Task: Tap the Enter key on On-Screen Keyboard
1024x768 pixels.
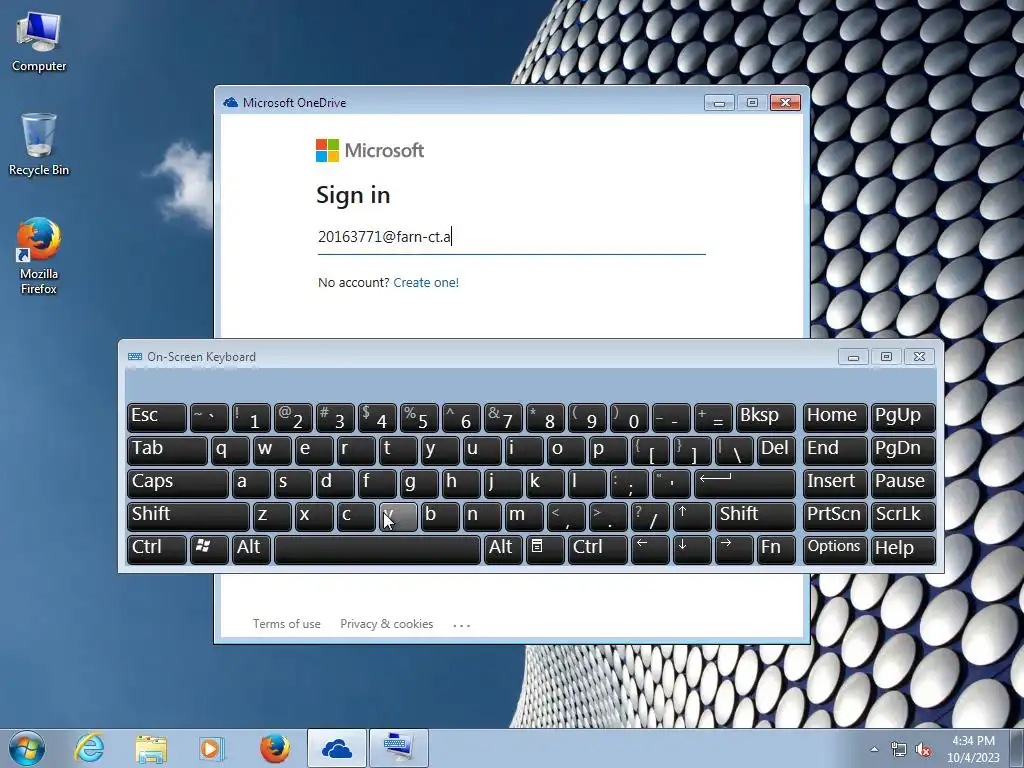Action: tap(744, 483)
